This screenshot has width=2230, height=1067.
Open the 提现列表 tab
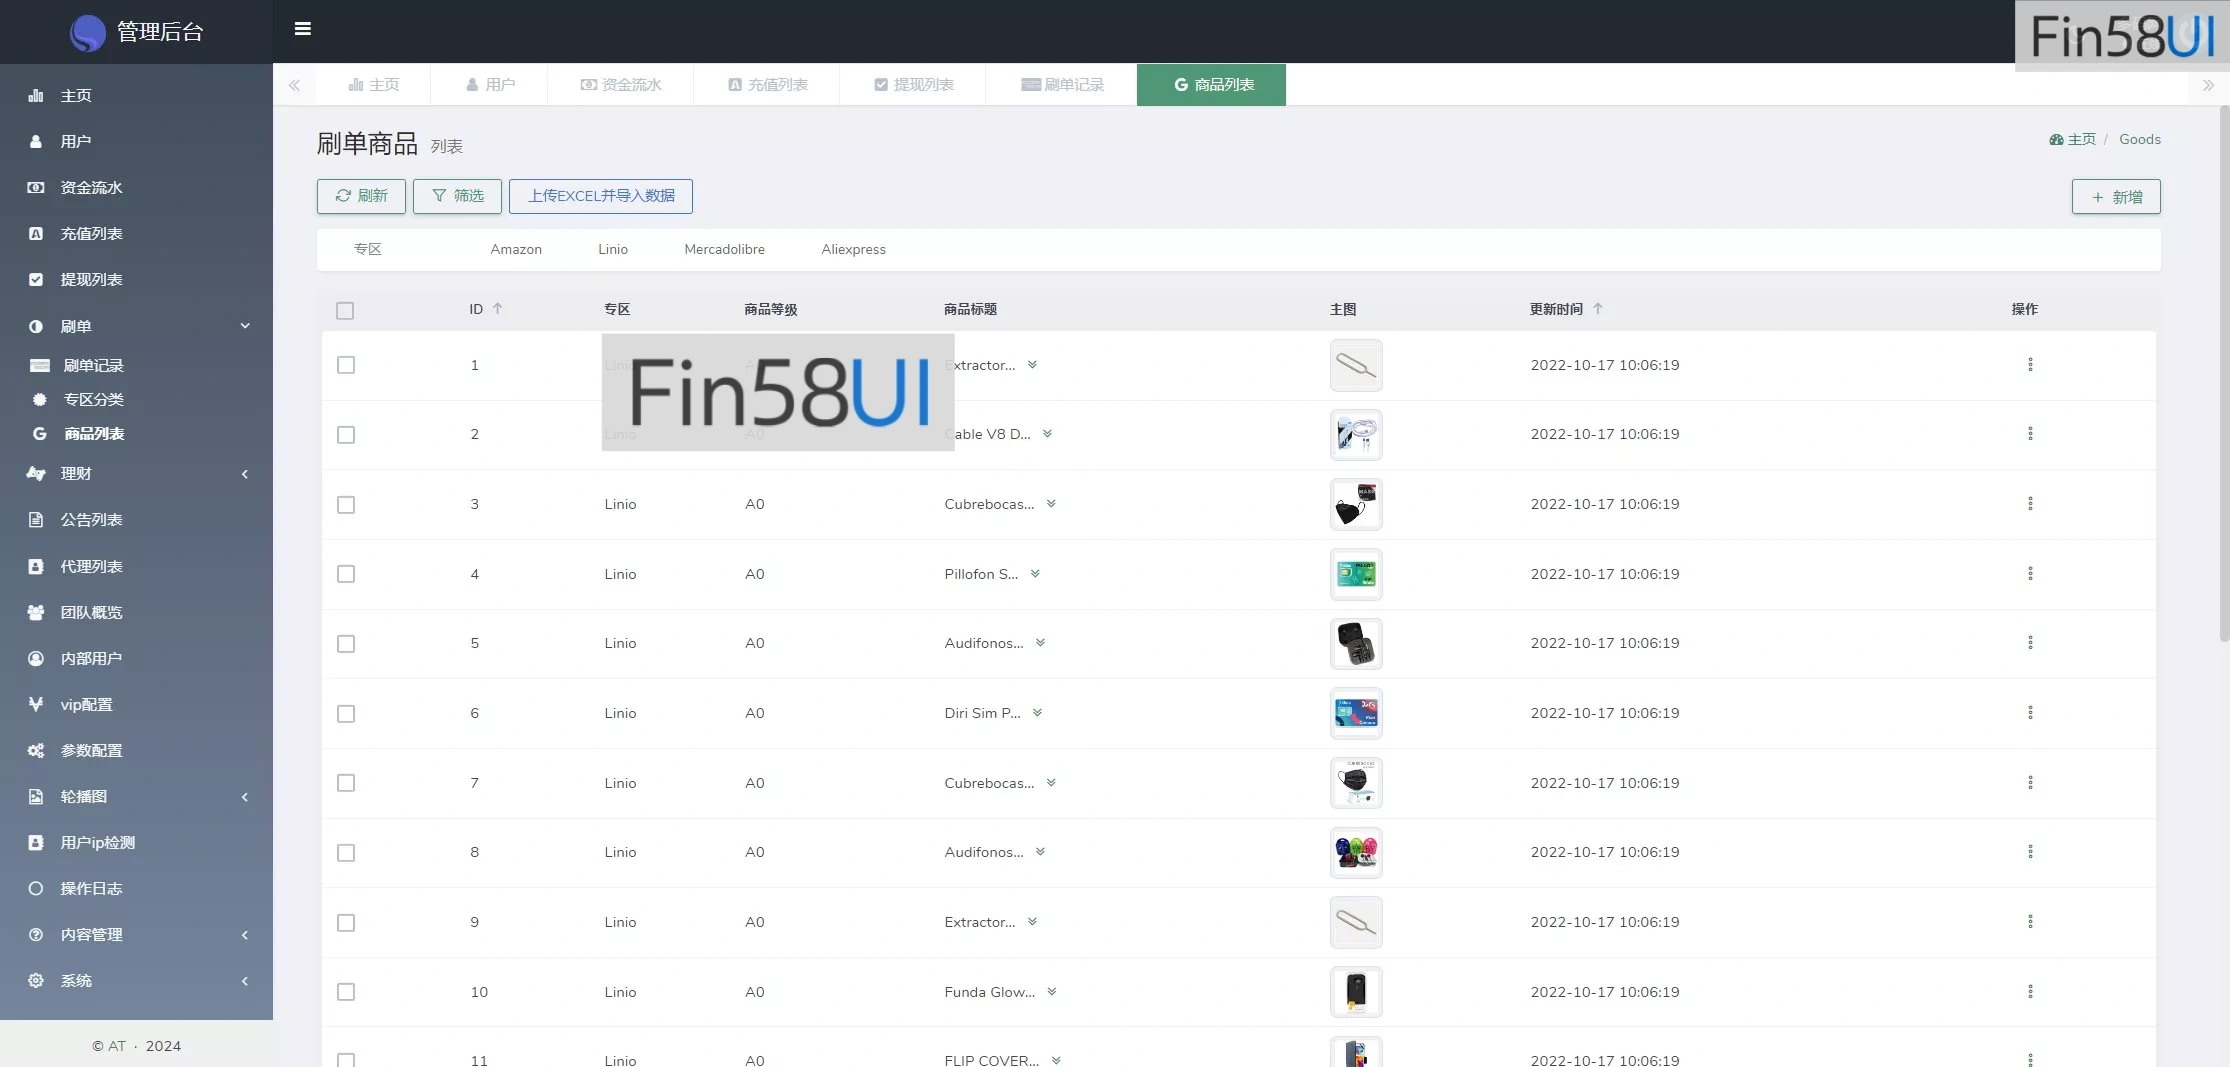pyautogui.click(x=913, y=85)
